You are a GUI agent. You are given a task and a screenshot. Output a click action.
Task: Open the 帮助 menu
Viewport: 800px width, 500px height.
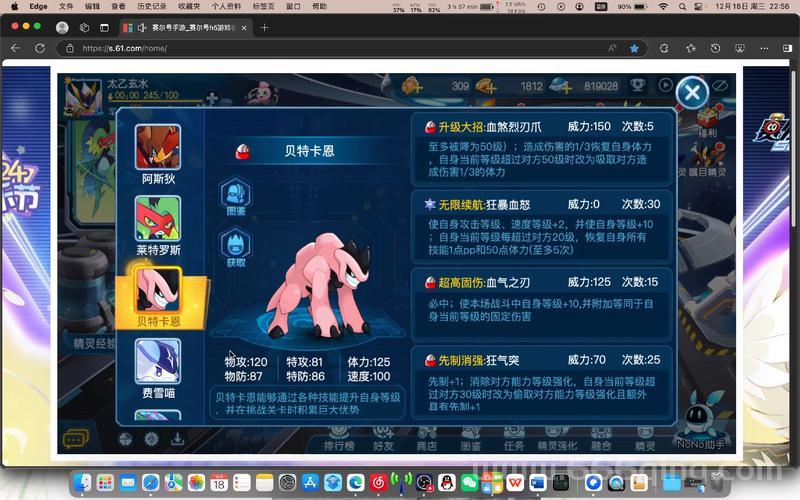coord(319,6)
